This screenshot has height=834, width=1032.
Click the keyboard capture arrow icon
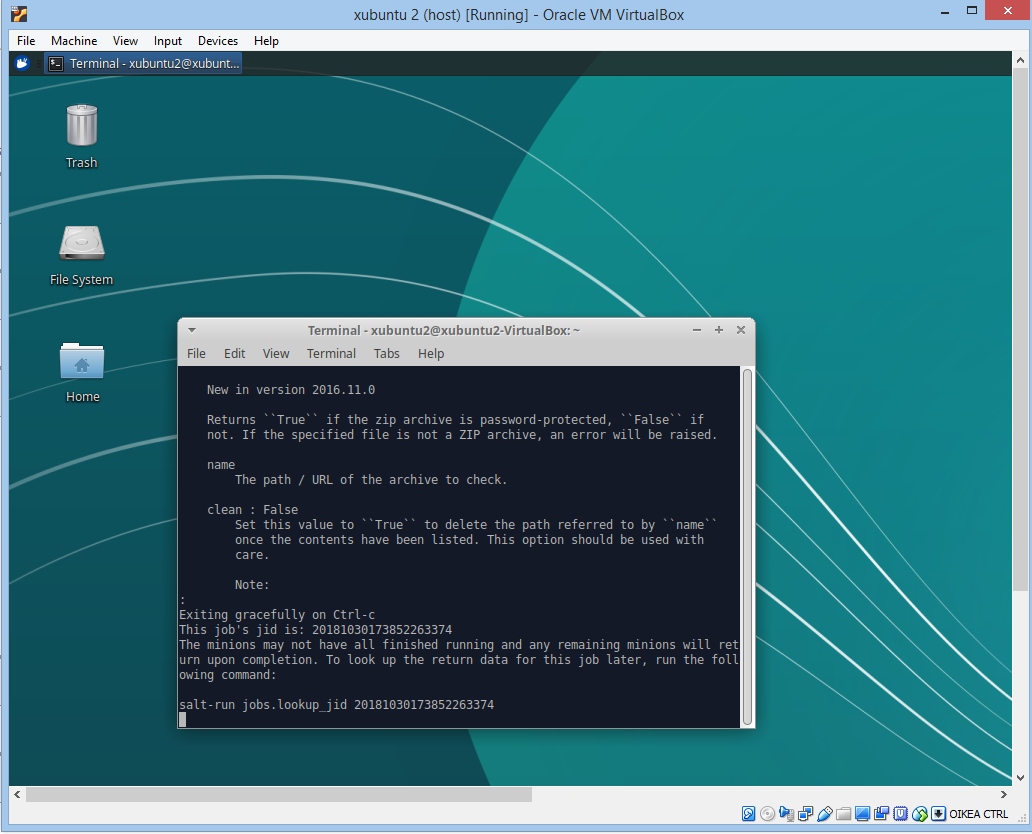tap(939, 814)
